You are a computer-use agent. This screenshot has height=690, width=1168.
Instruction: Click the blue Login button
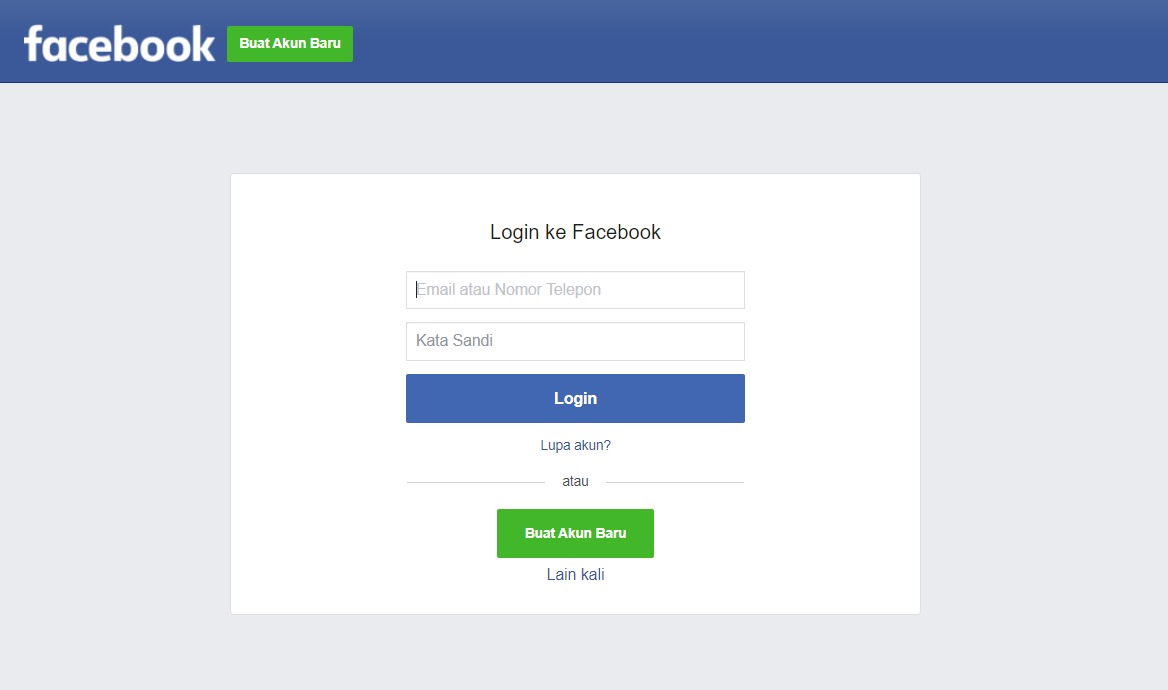click(x=575, y=399)
